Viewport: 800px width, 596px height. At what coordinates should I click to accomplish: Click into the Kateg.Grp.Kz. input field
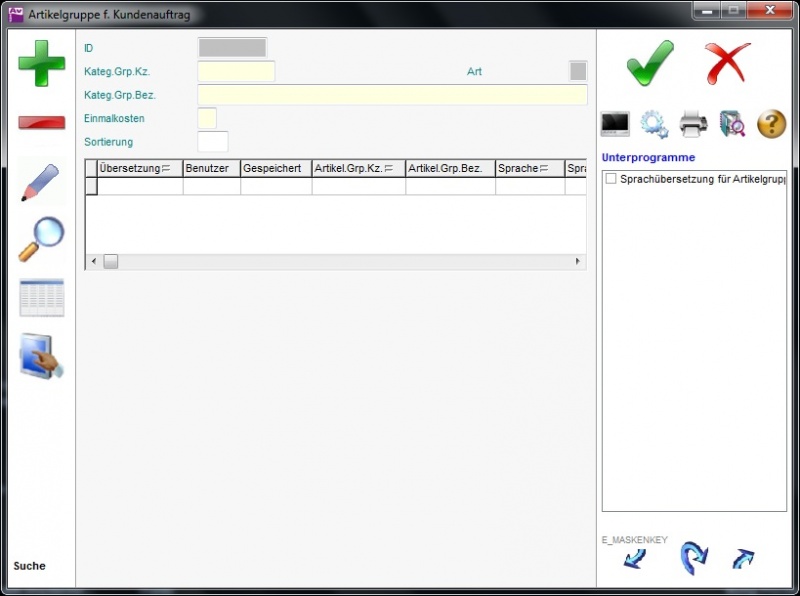click(236, 71)
